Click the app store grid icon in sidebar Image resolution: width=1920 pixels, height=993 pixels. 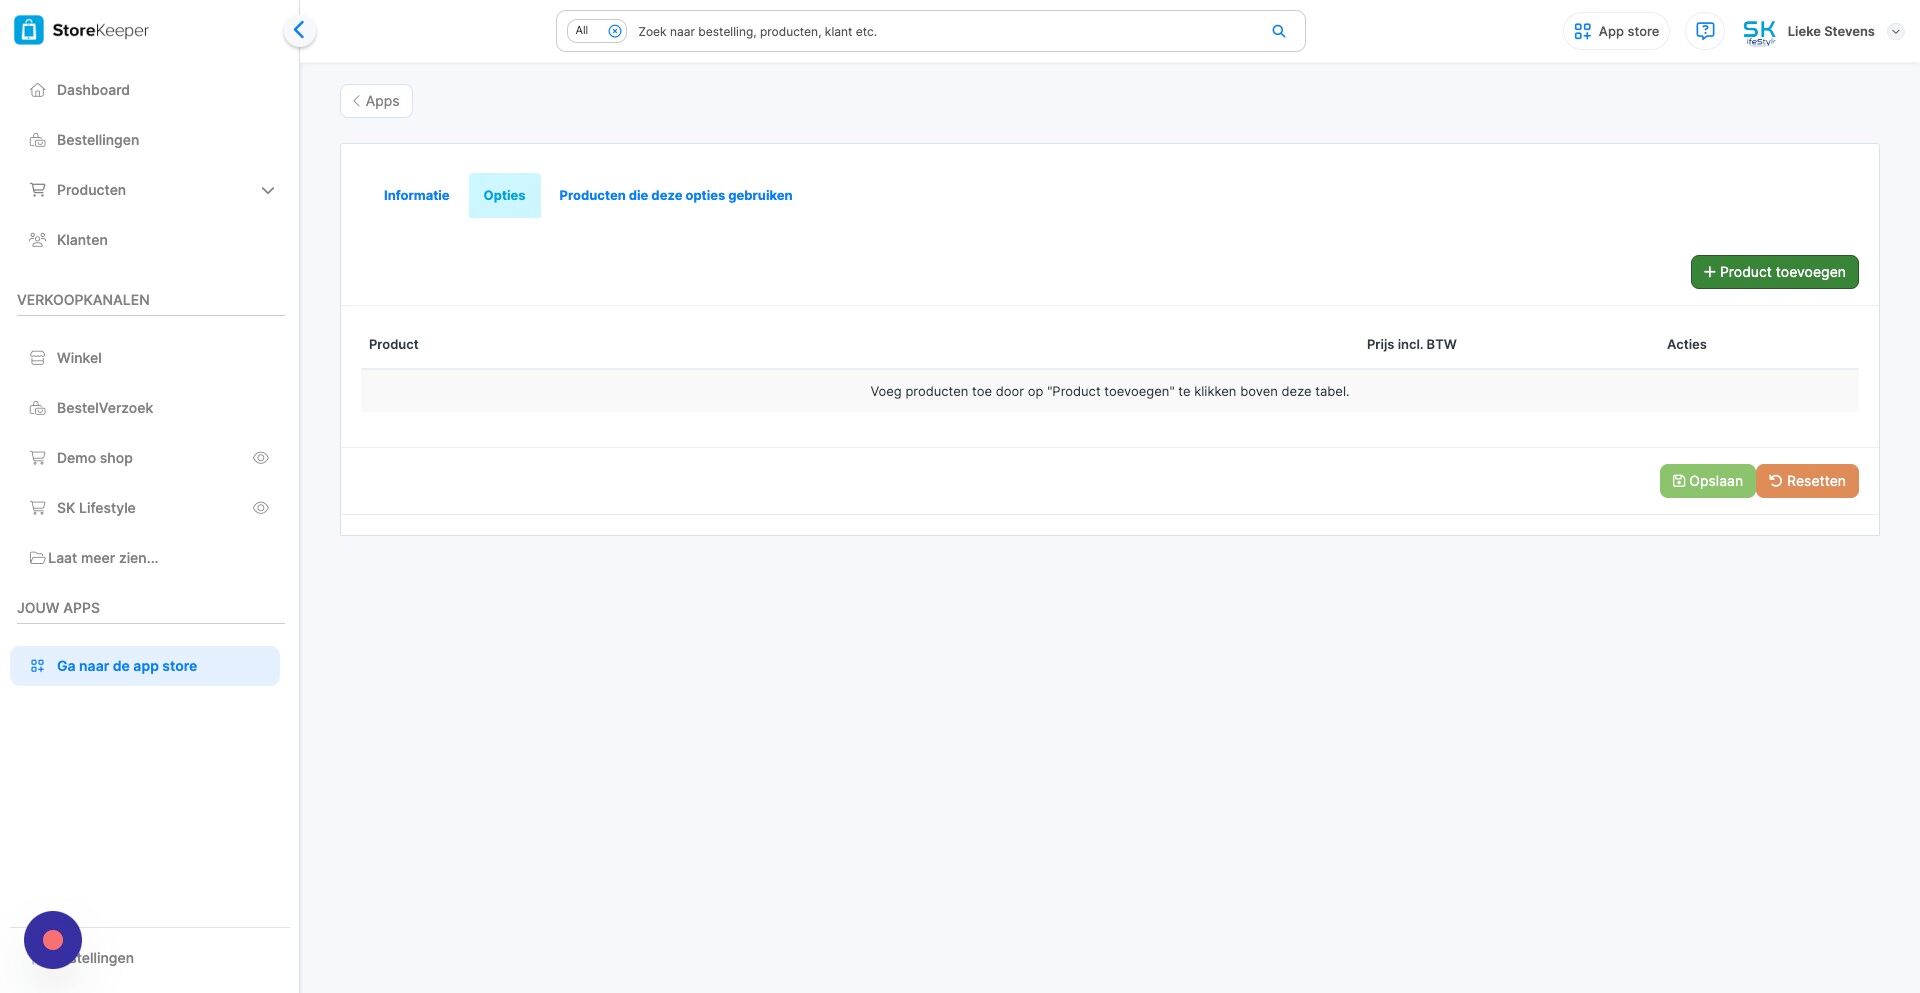(38, 666)
